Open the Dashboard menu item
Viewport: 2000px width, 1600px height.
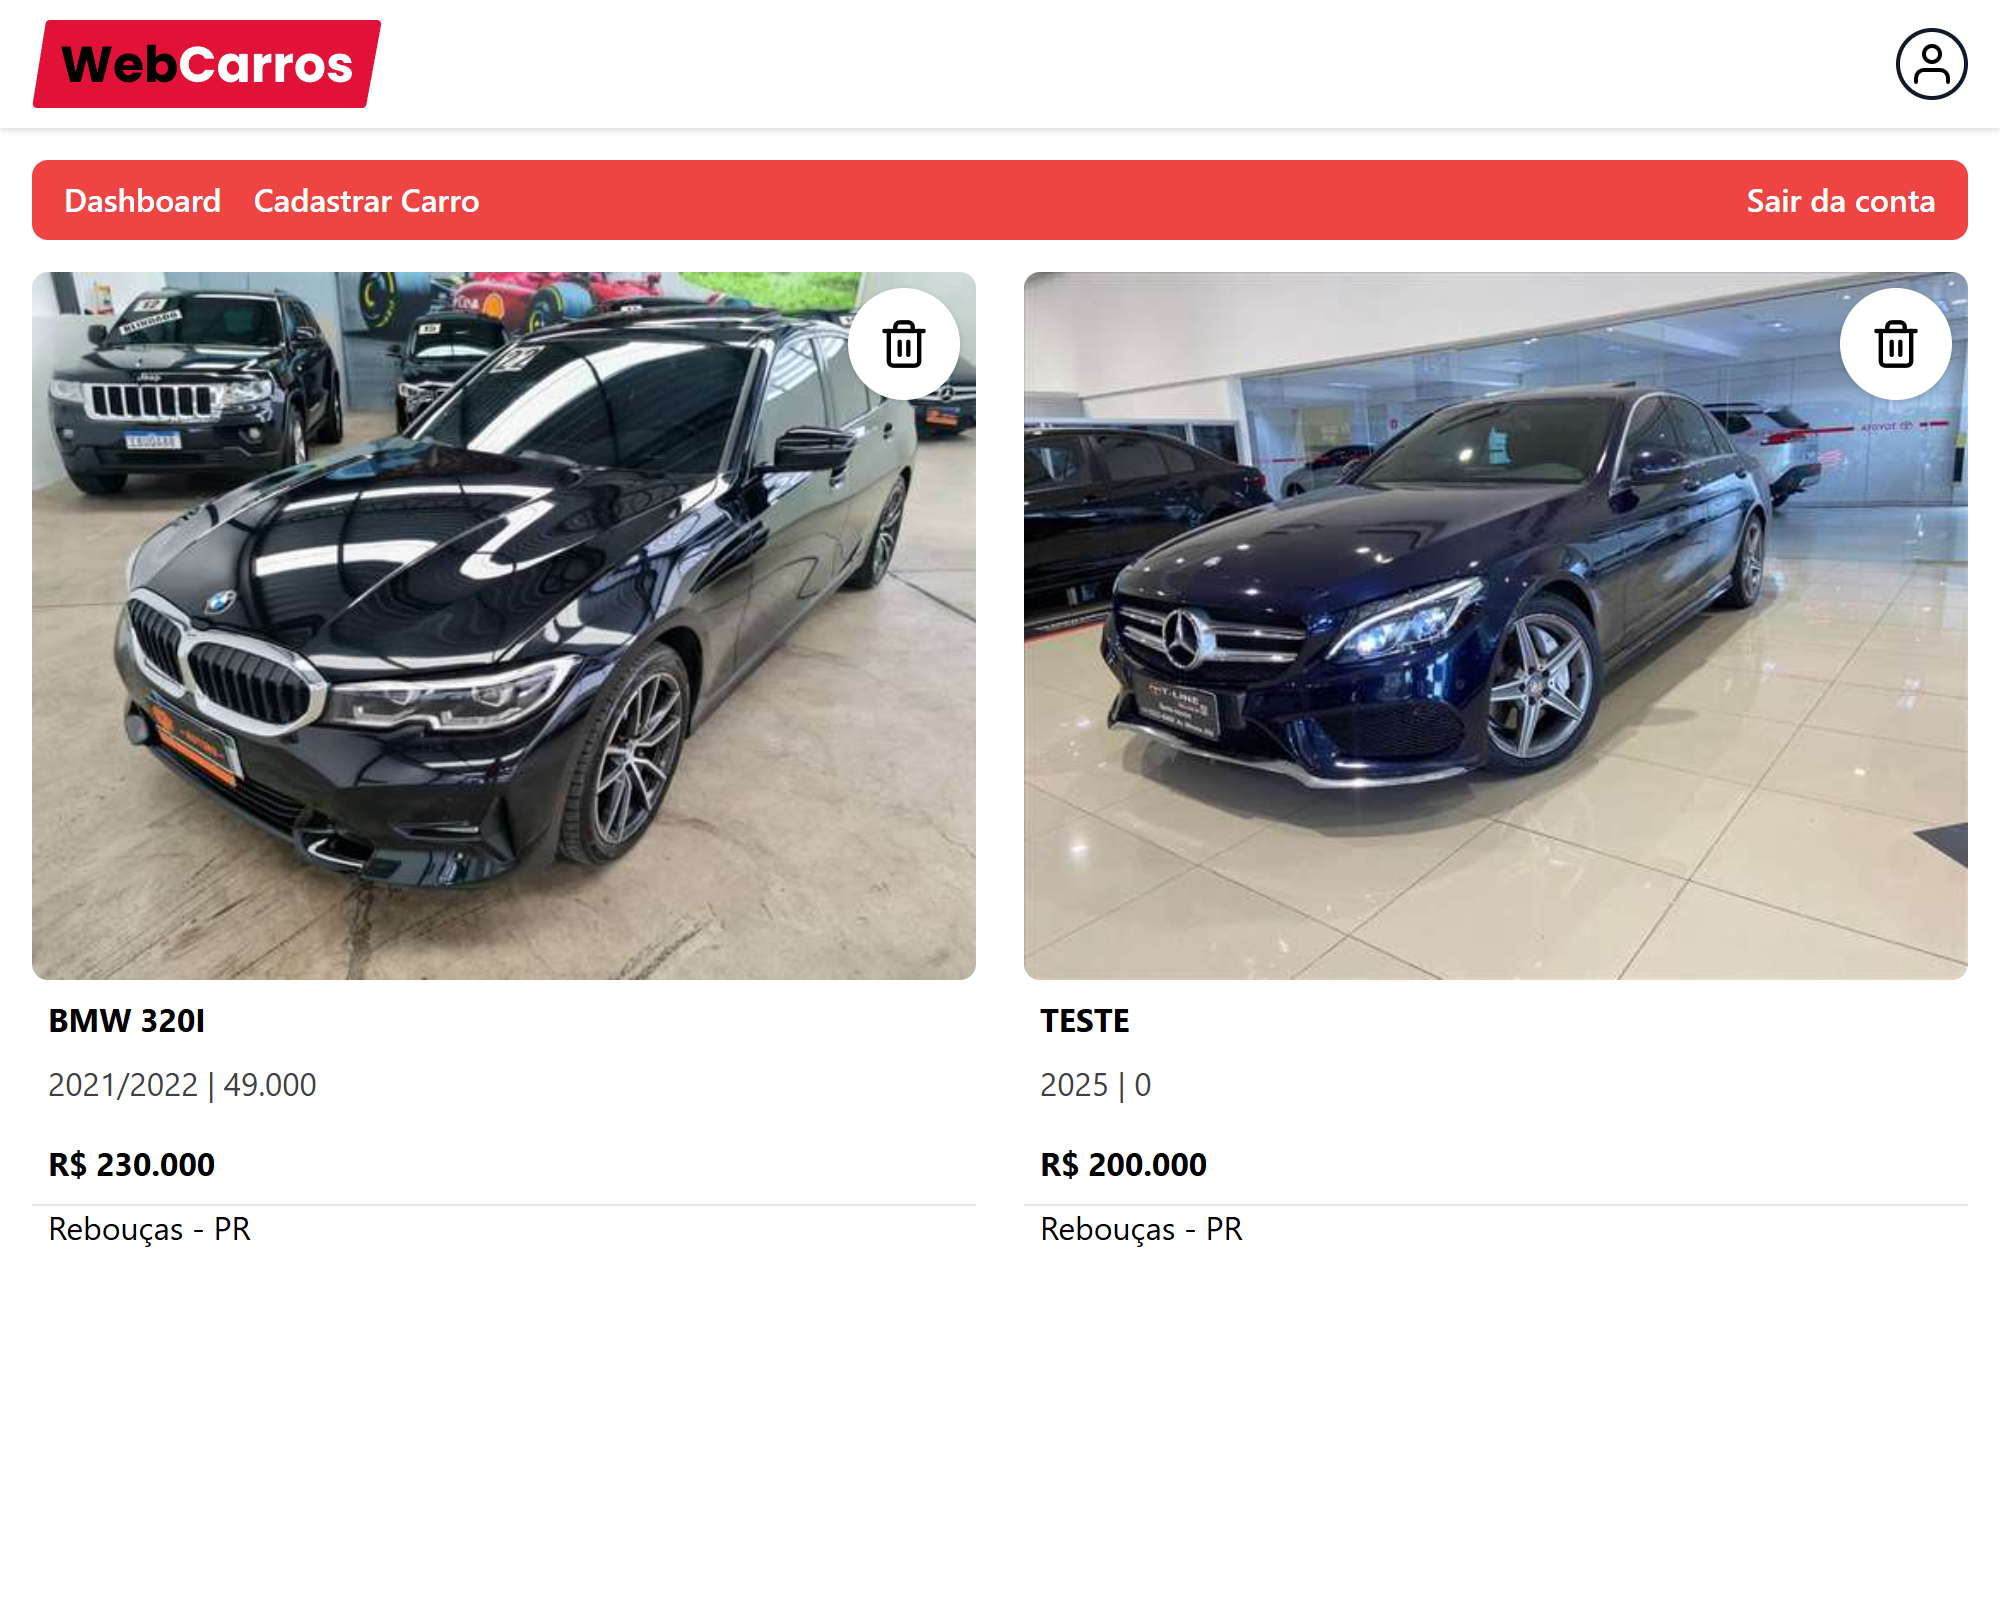coord(142,201)
